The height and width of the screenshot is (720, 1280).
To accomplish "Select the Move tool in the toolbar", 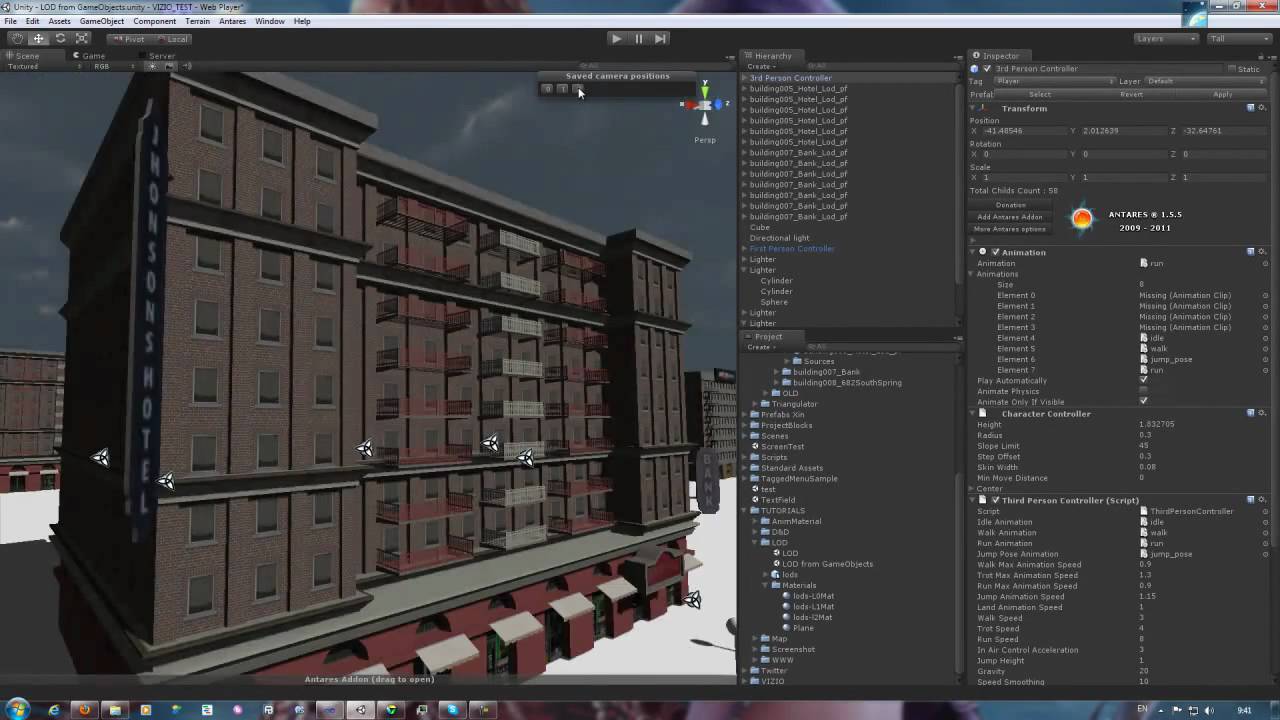I will [x=38, y=39].
